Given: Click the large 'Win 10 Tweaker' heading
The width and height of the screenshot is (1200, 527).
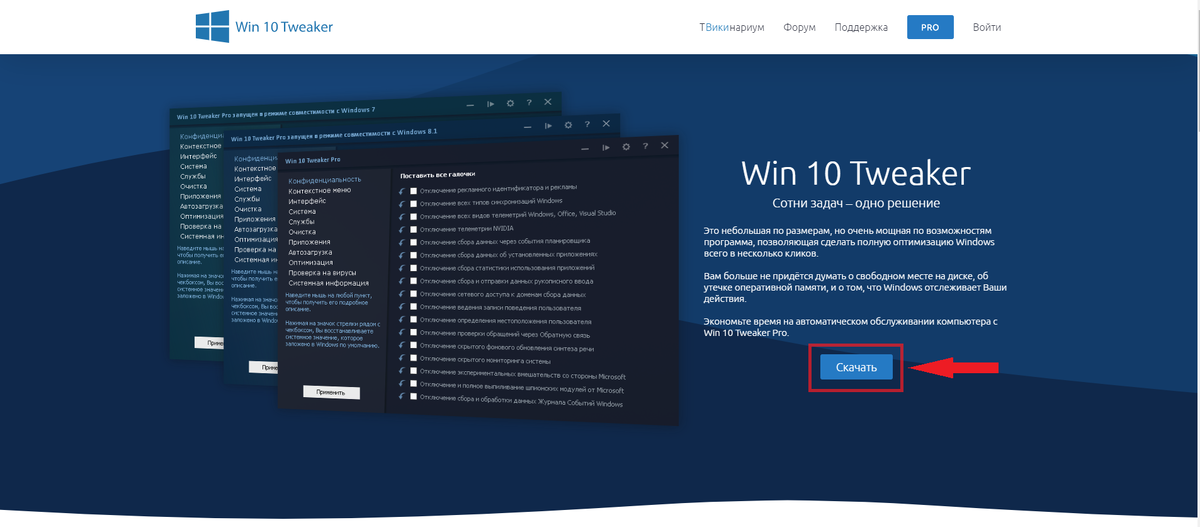Looking at the screenshot, I should pos(856,173).
